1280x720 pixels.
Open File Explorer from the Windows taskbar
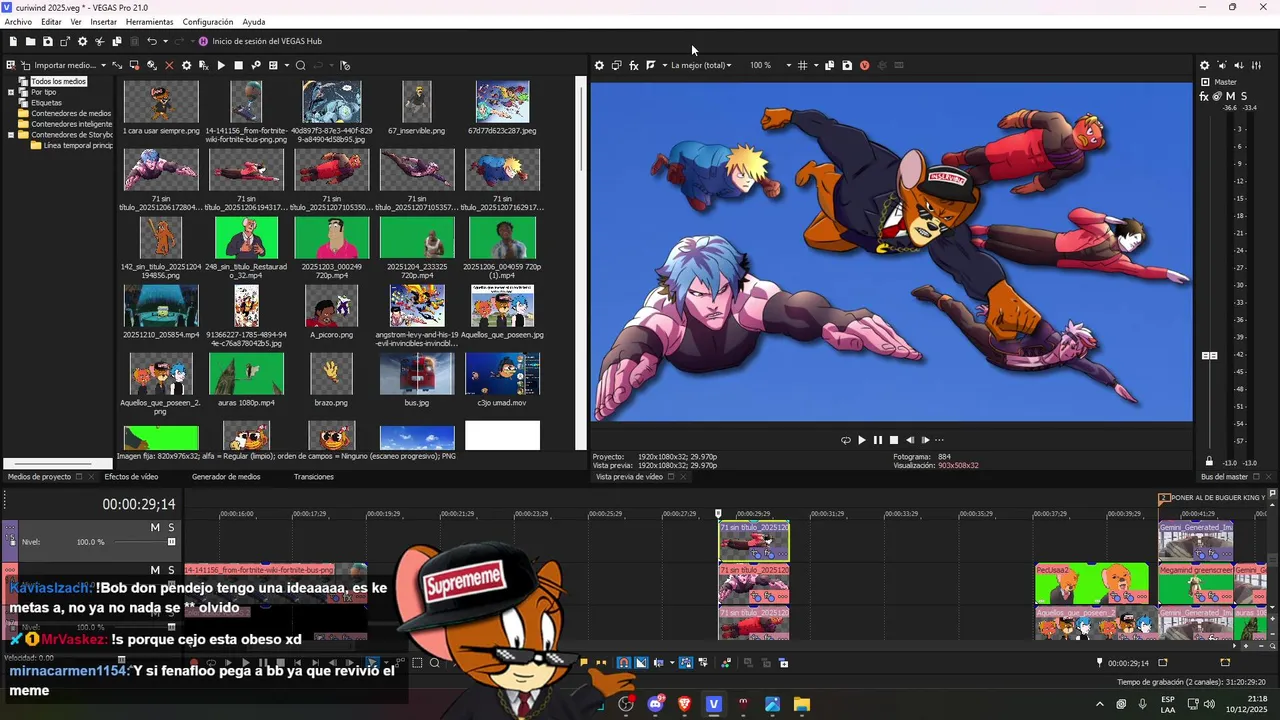click(801, 704)
